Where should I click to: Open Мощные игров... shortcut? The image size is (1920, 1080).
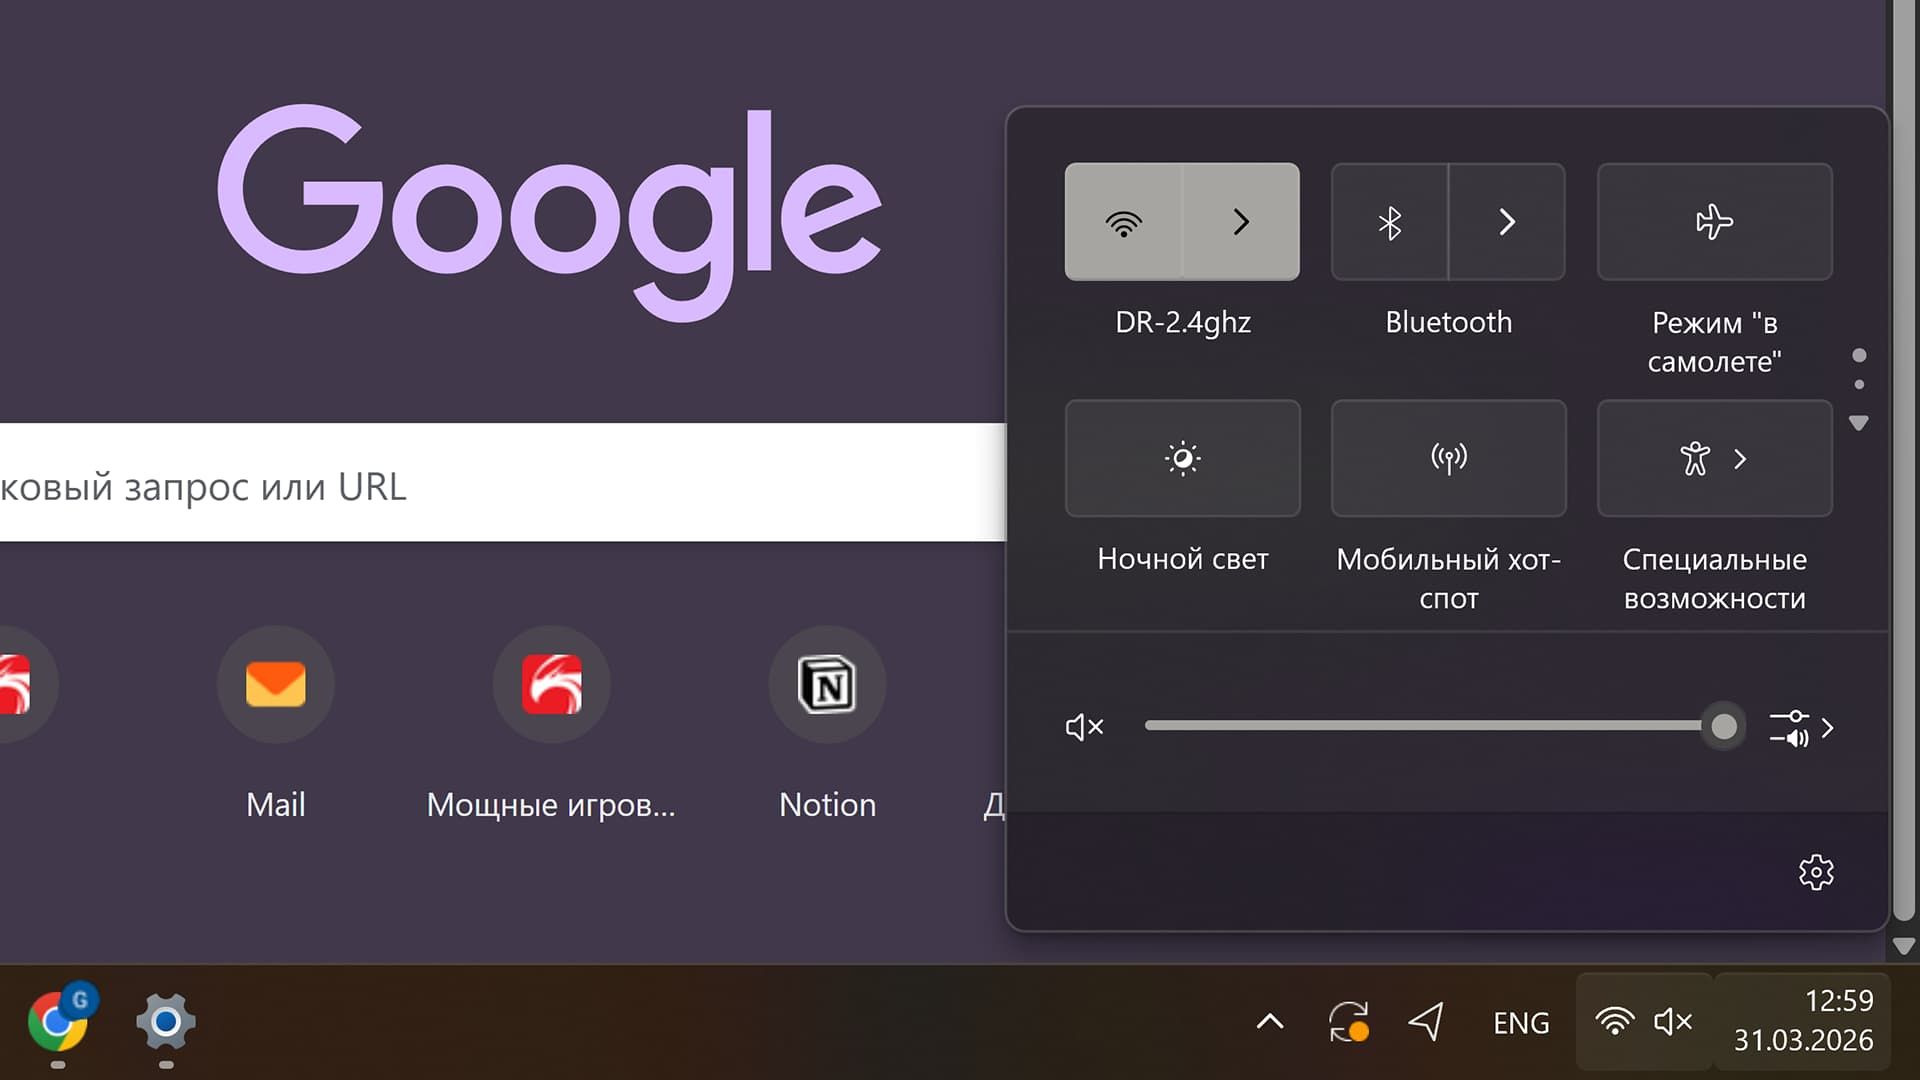[x=551, y=685]
